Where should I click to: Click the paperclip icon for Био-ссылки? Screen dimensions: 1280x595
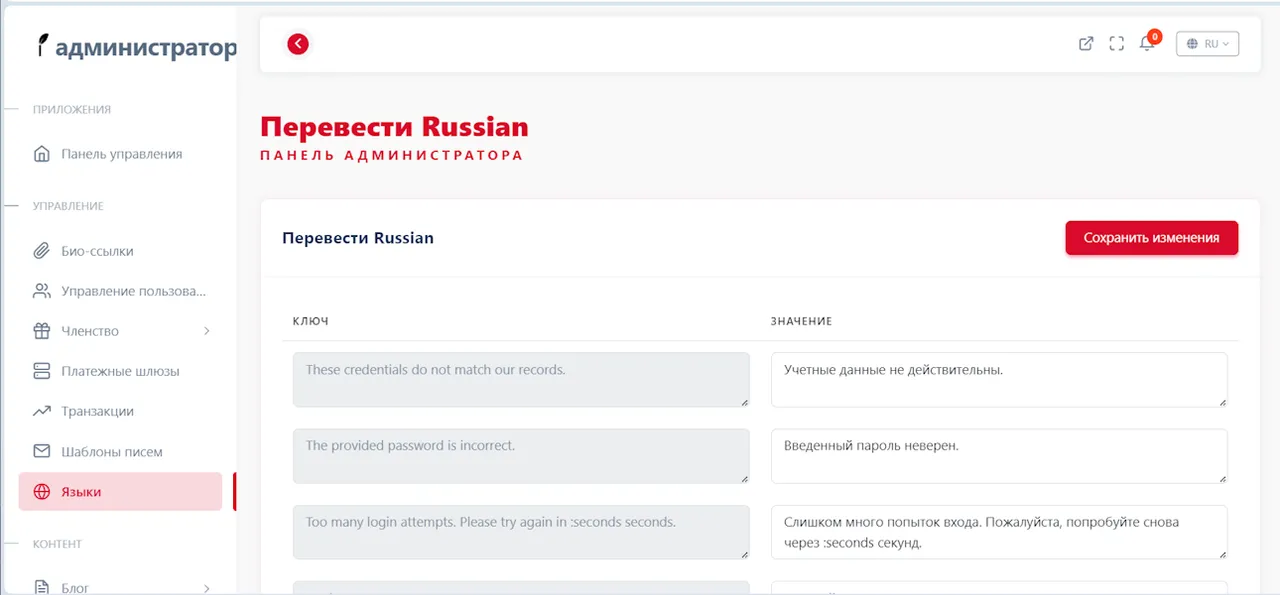42,251
